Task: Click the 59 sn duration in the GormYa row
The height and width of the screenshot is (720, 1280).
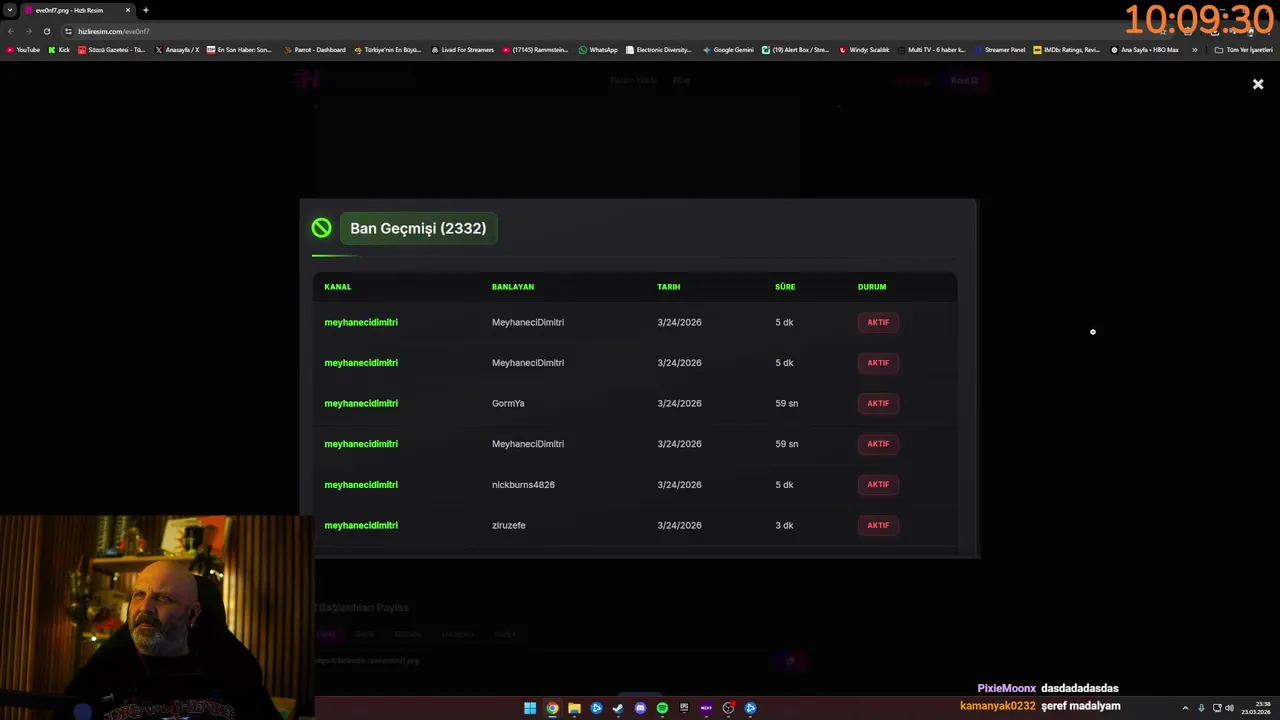Action: coord(787,404)
